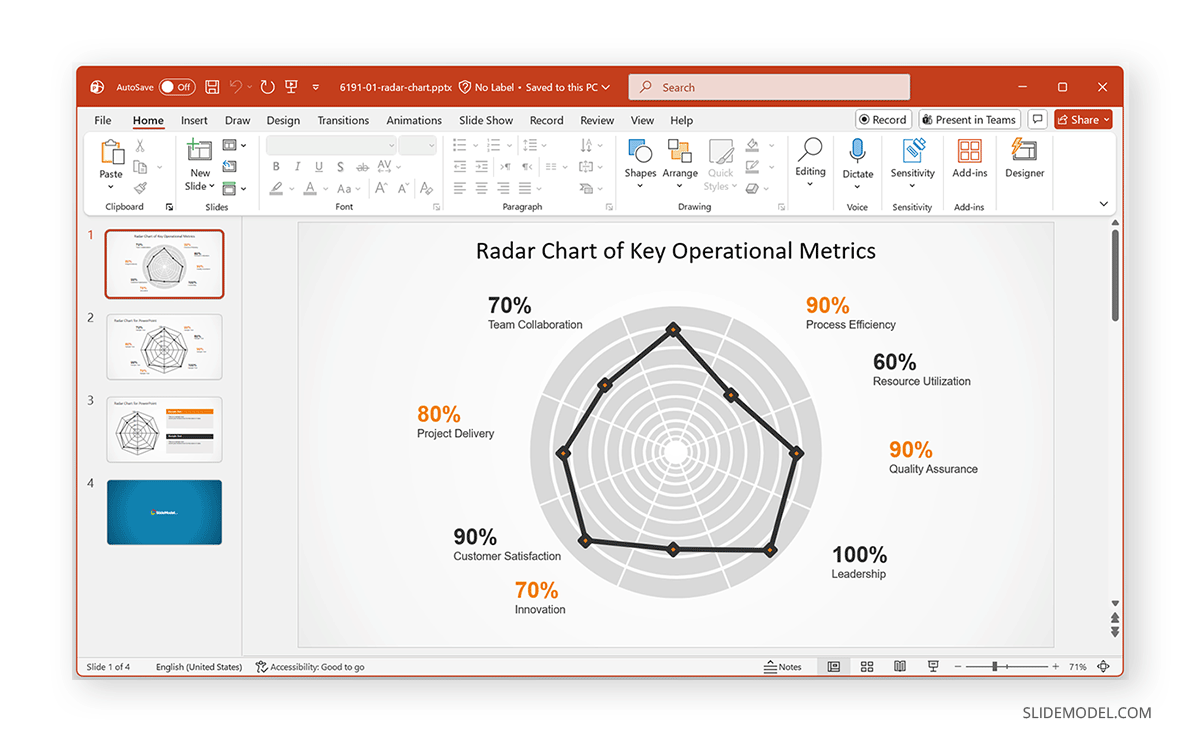Select the Format Painter icon

click(x=143, y=185)
